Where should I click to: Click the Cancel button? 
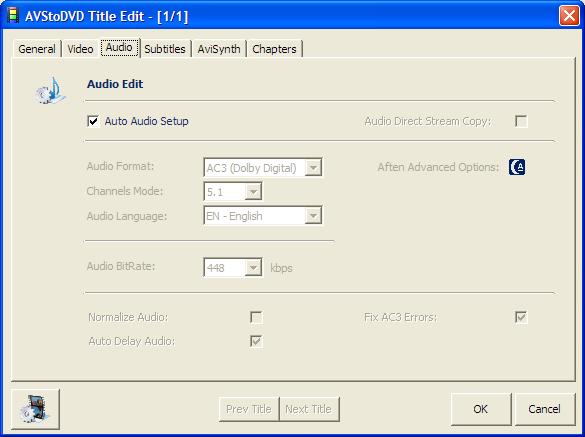point(544,409)
